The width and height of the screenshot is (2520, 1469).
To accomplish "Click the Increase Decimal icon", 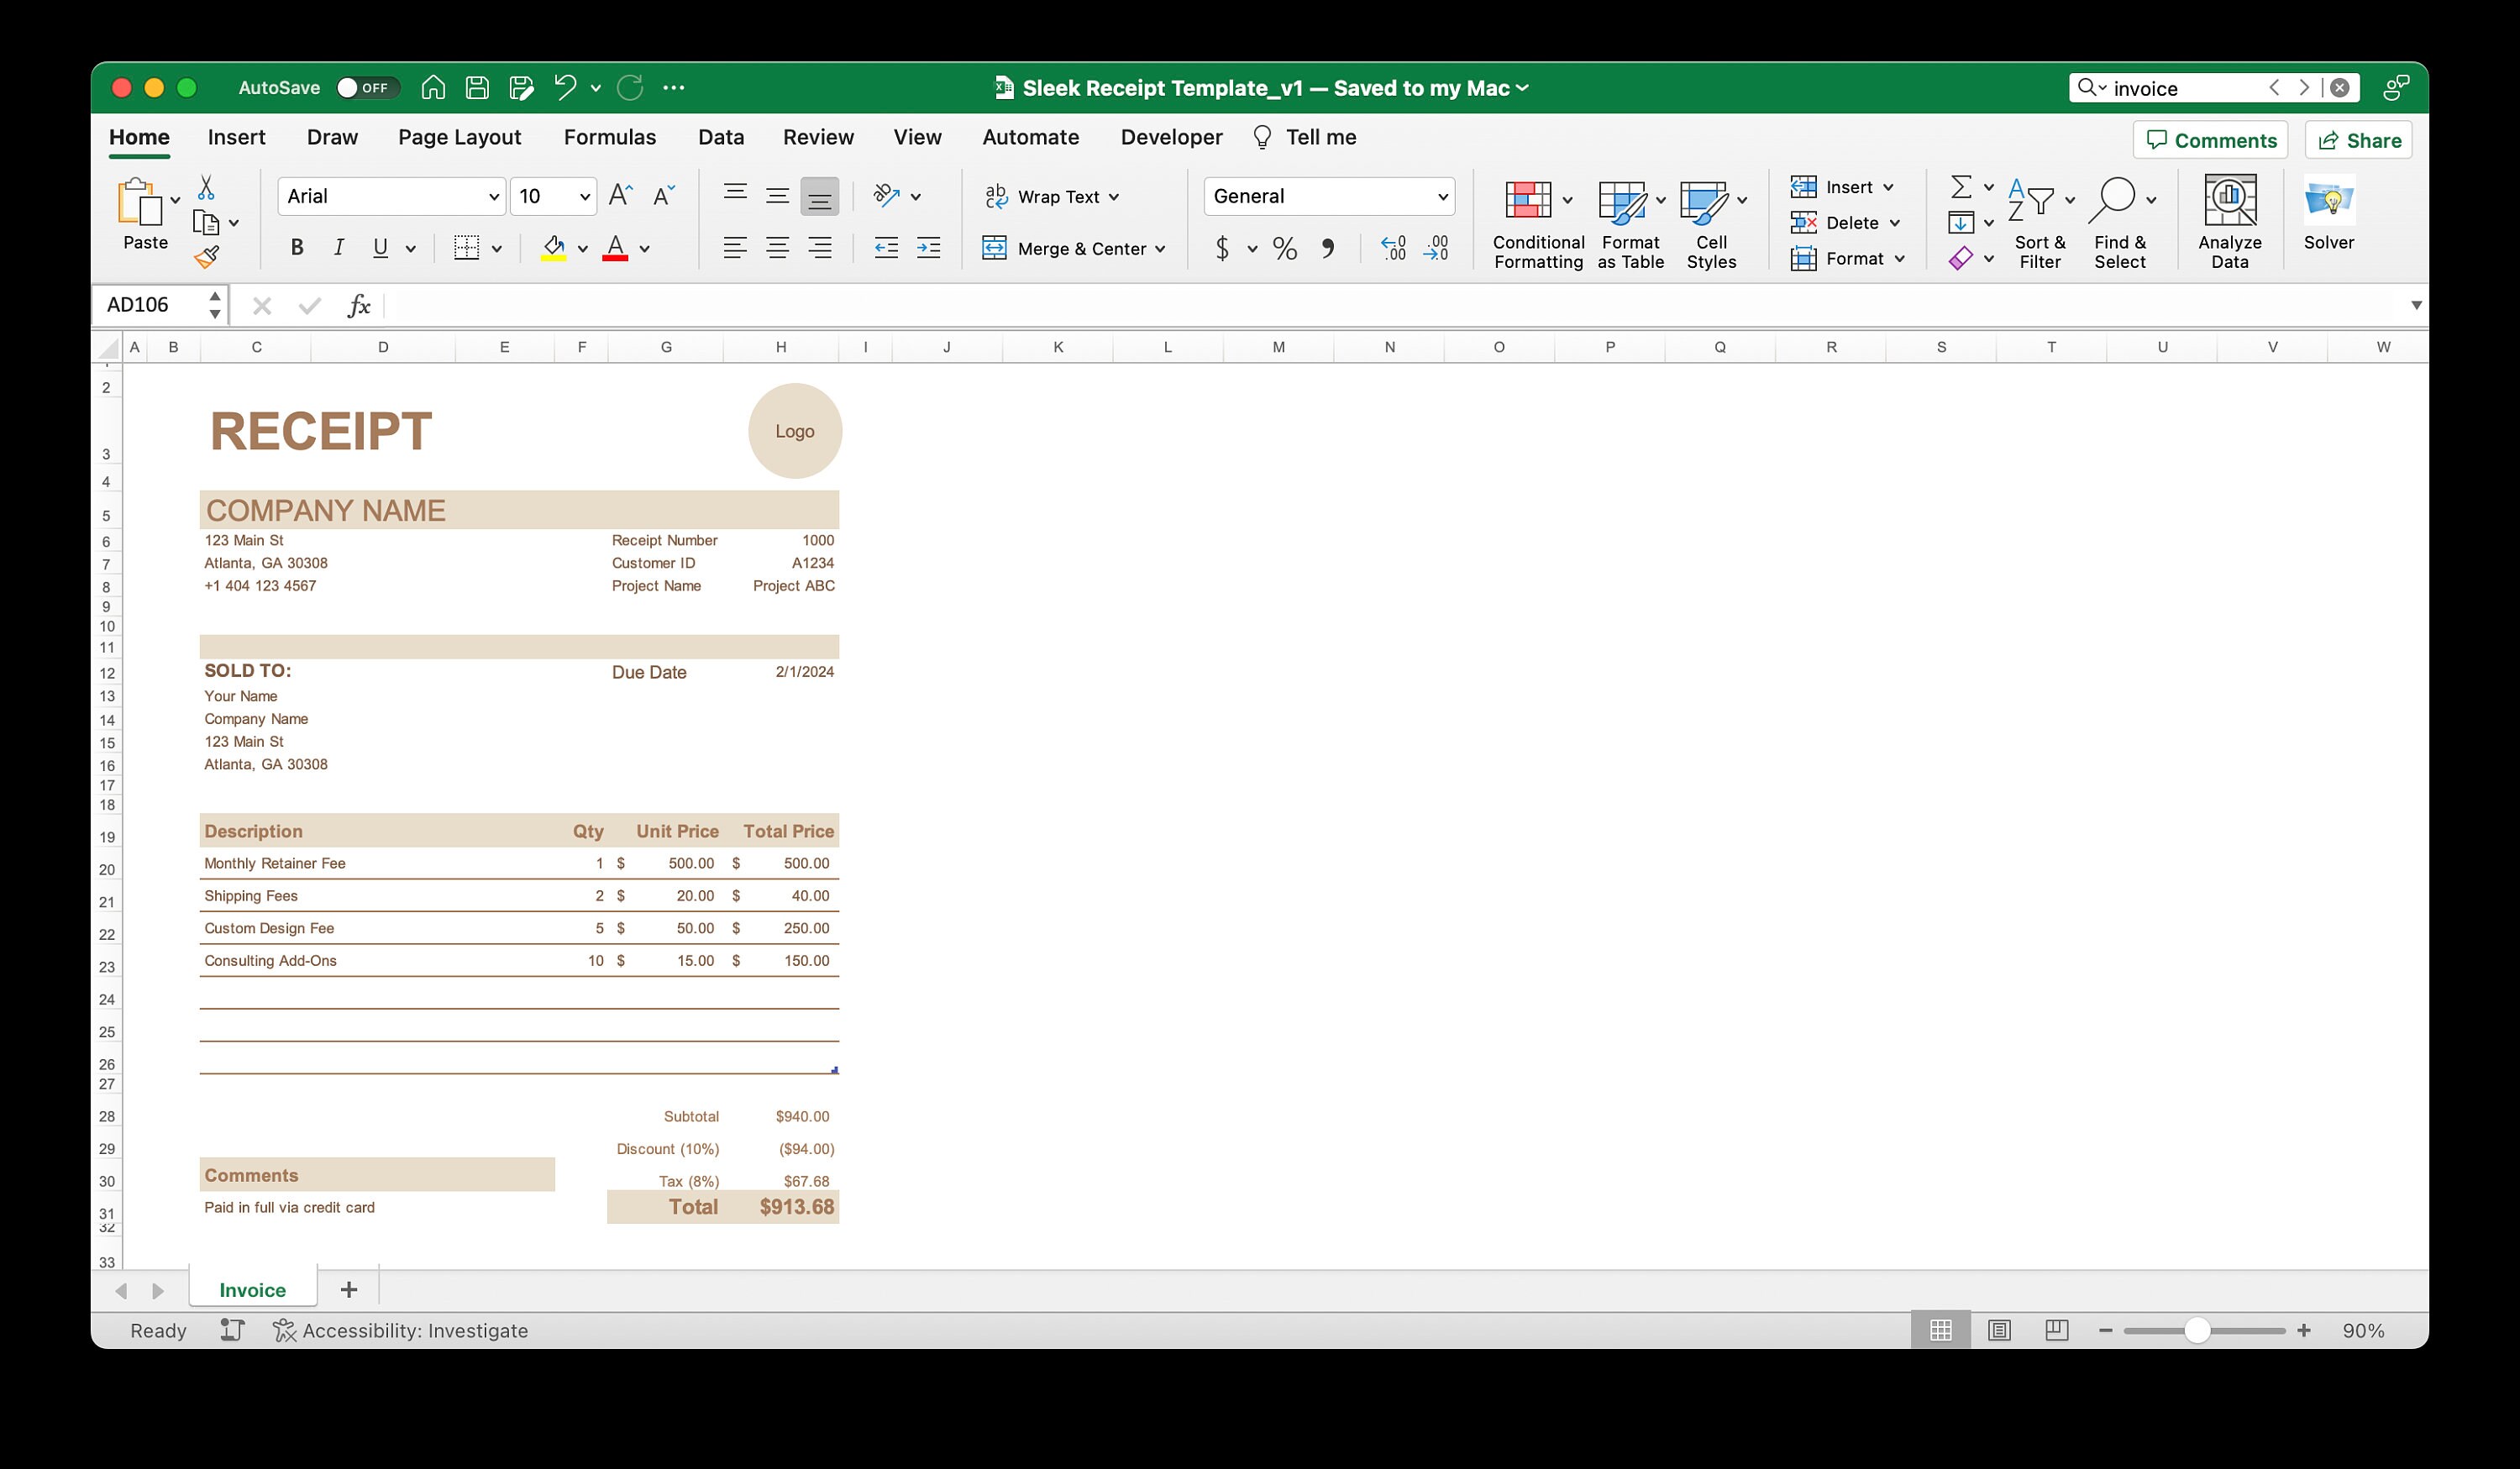I will coord(1393,248).
